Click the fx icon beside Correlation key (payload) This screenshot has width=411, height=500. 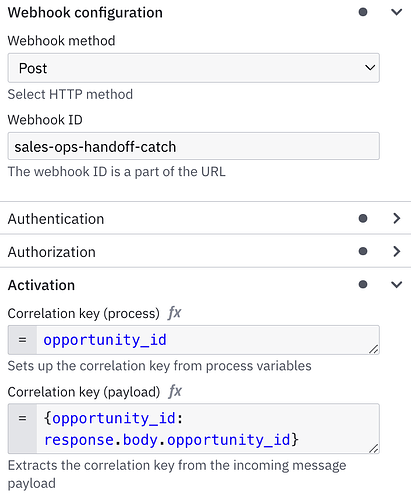(x=175, y=391)
